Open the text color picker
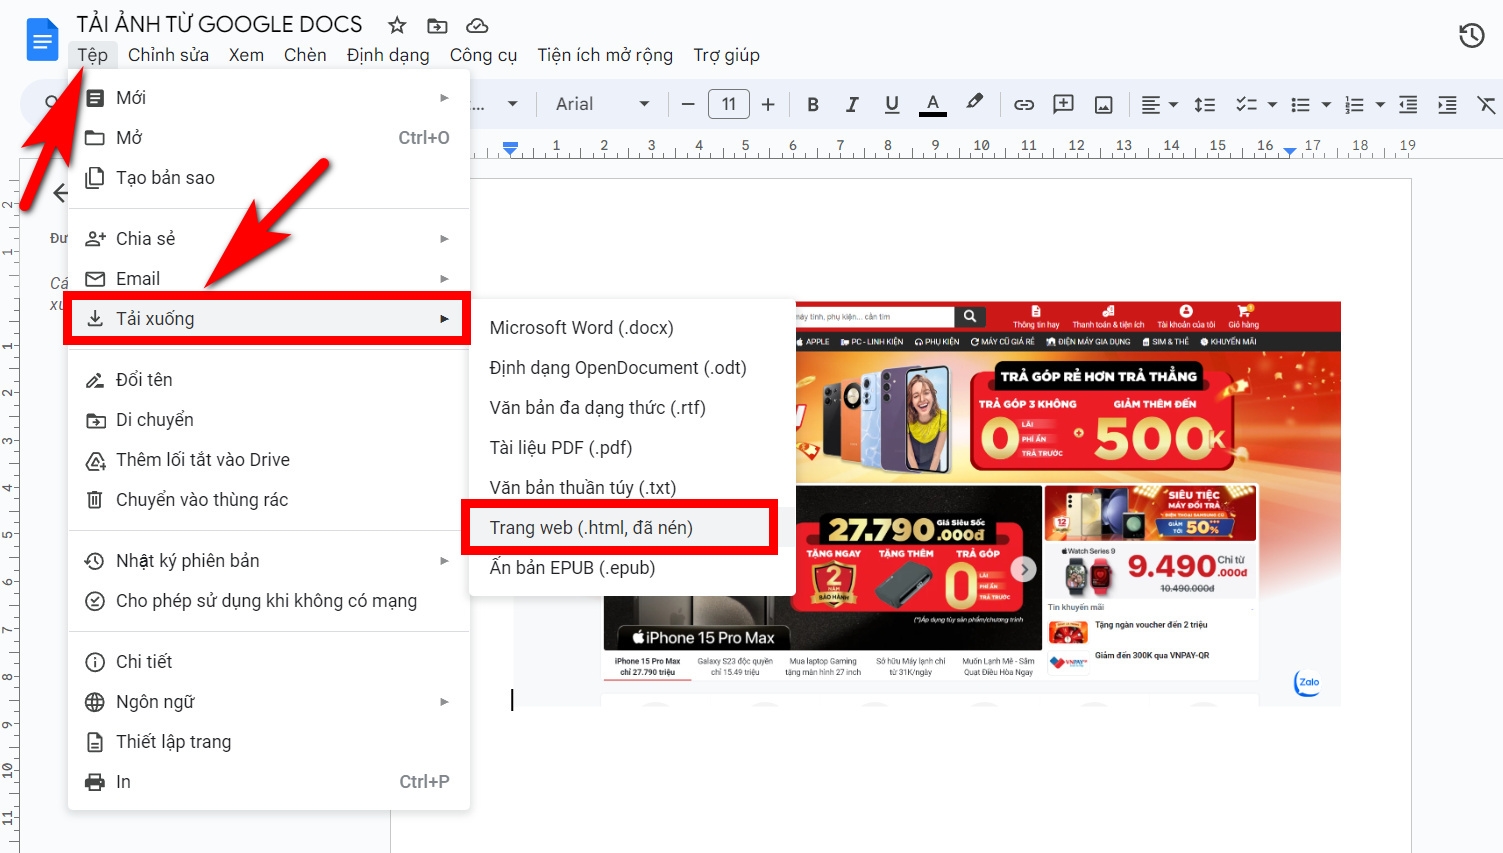Screen dimensions: 1503x853 pos(932,103)
